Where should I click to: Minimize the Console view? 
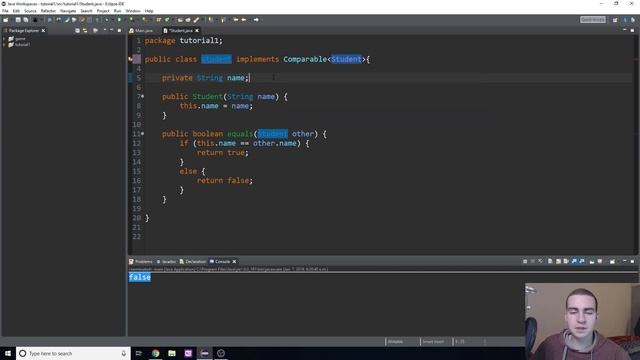(624, 261)
